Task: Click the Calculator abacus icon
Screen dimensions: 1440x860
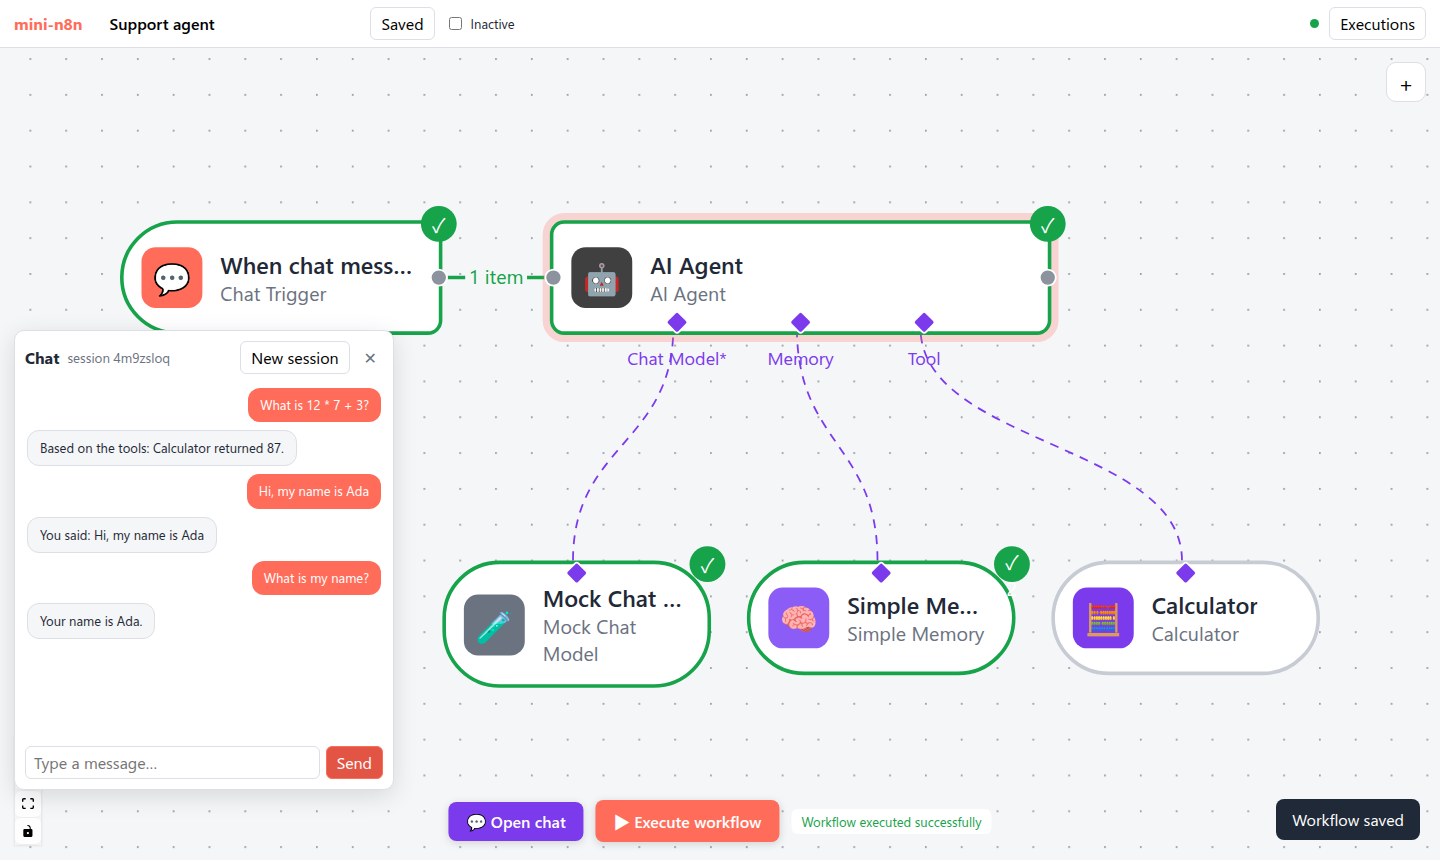Action: pos(1103,618)
